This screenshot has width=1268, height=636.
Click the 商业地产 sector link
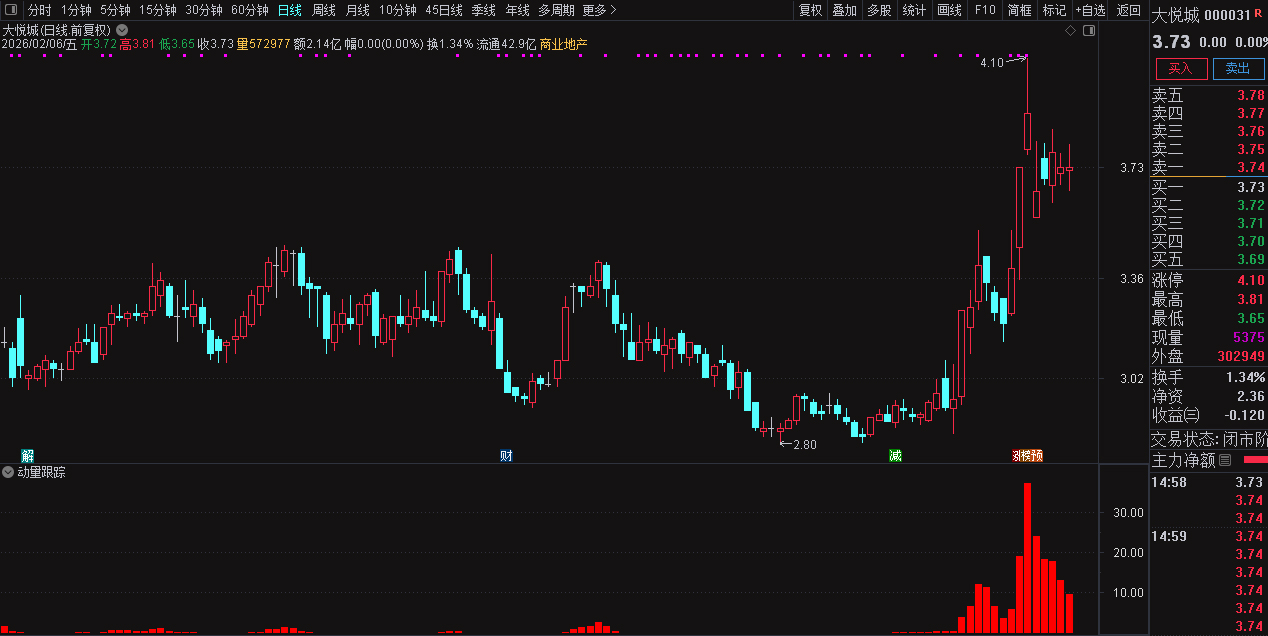tap(564, 44)
